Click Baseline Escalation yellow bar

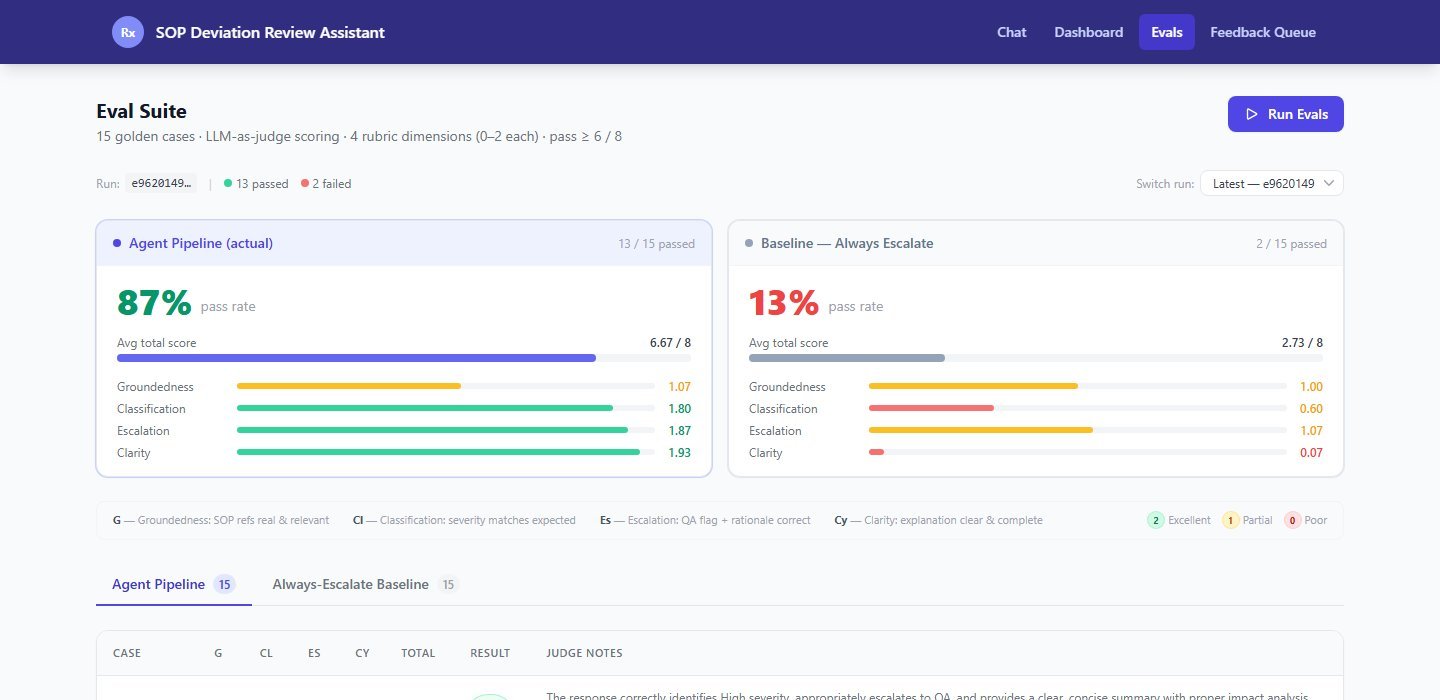coord(981,430)
